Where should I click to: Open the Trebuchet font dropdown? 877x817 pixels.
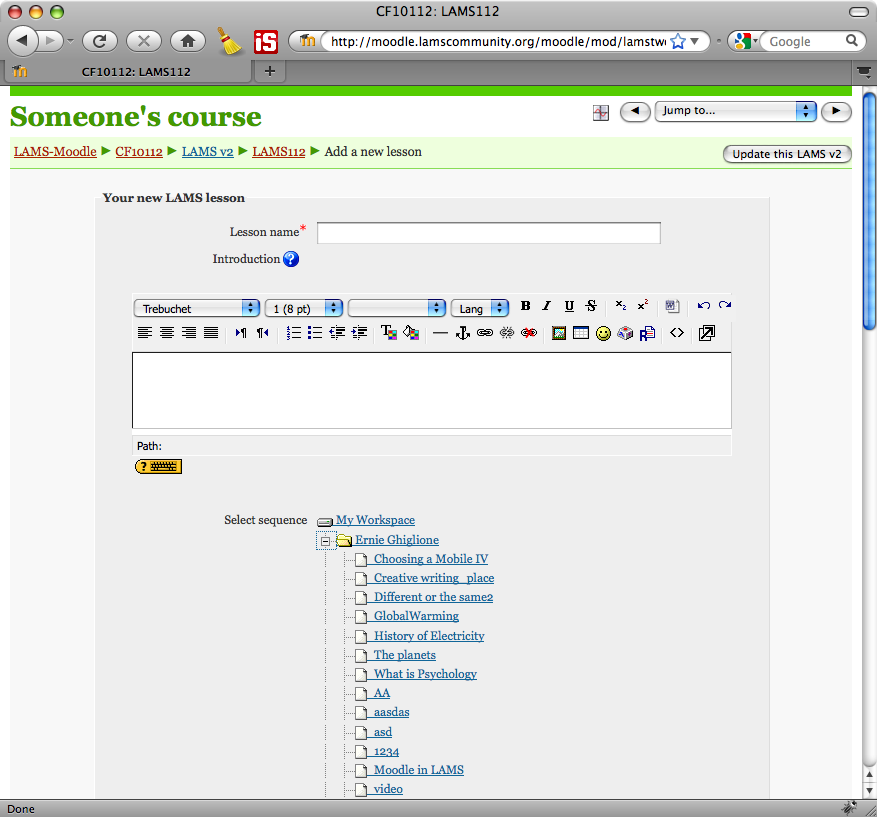click(197, 309)
